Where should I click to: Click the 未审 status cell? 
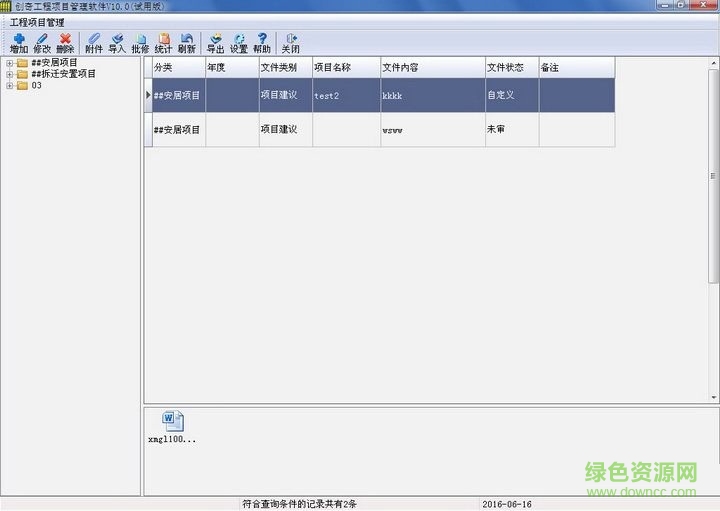(x=512, y=130)
